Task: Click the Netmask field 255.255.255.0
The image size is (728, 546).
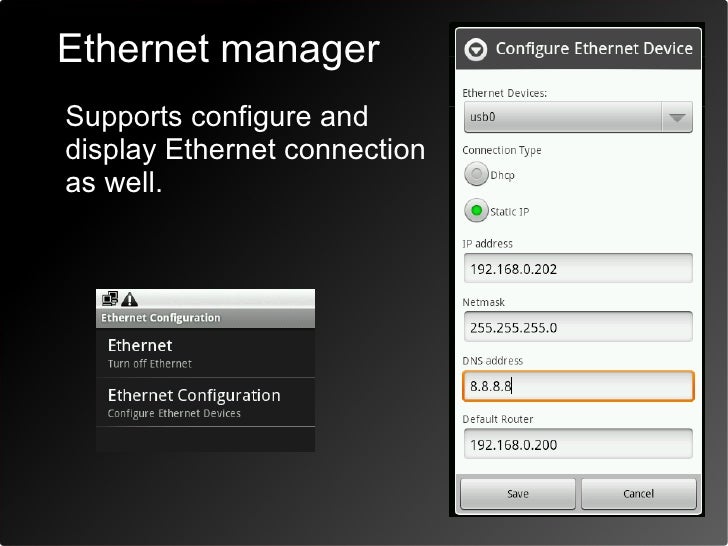Action: coord(577,327)
